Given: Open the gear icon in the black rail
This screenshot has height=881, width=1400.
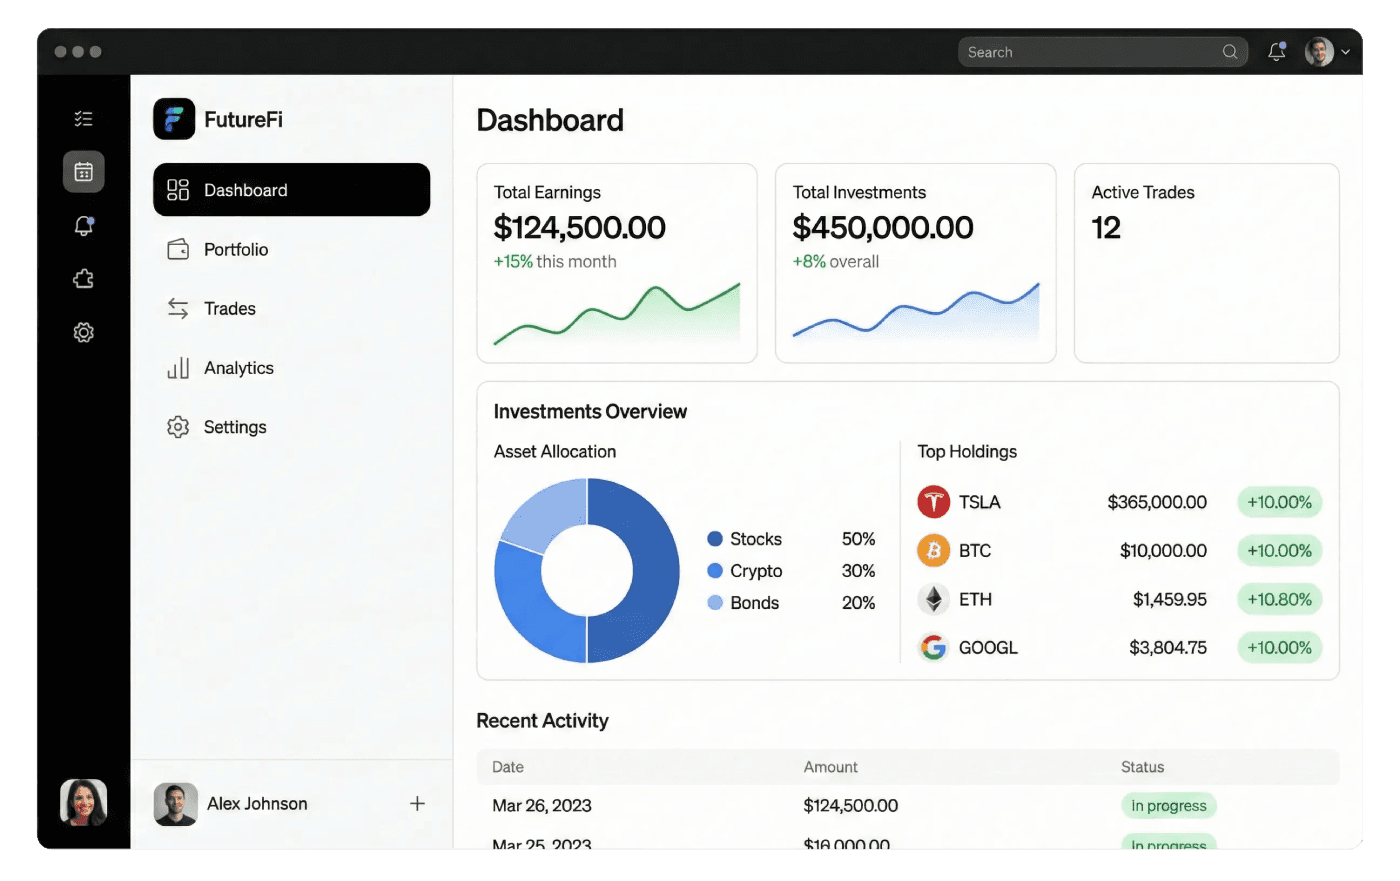Looking at the screenshot, I should click(84, 332).
